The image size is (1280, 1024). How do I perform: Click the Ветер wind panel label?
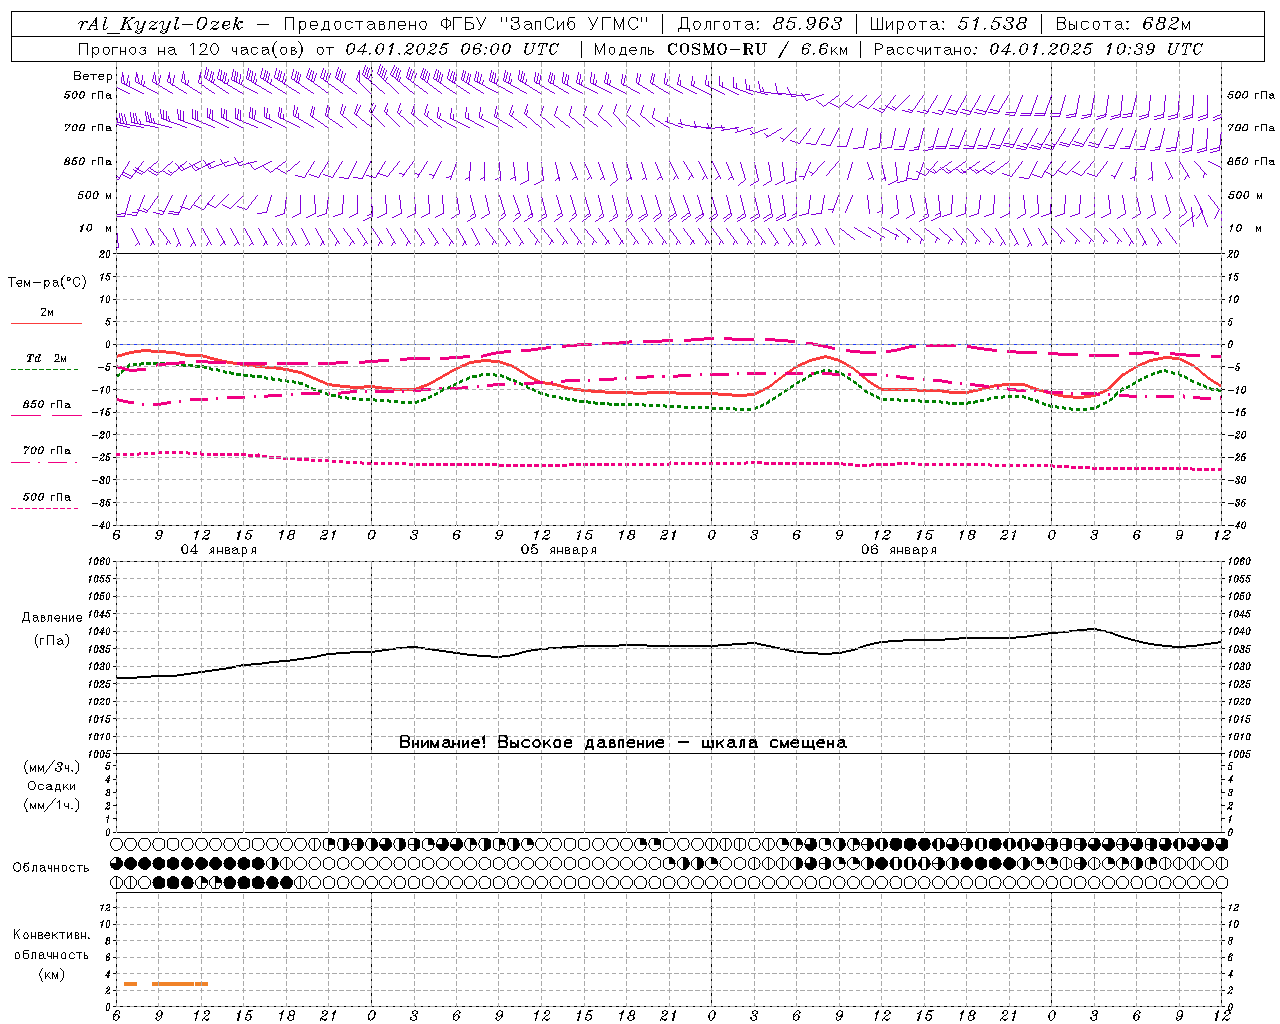[92, 76]
